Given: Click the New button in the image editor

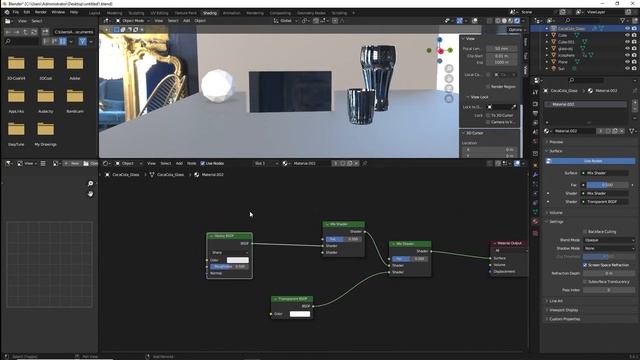Looking at the screenshot, I should point(73,163).
